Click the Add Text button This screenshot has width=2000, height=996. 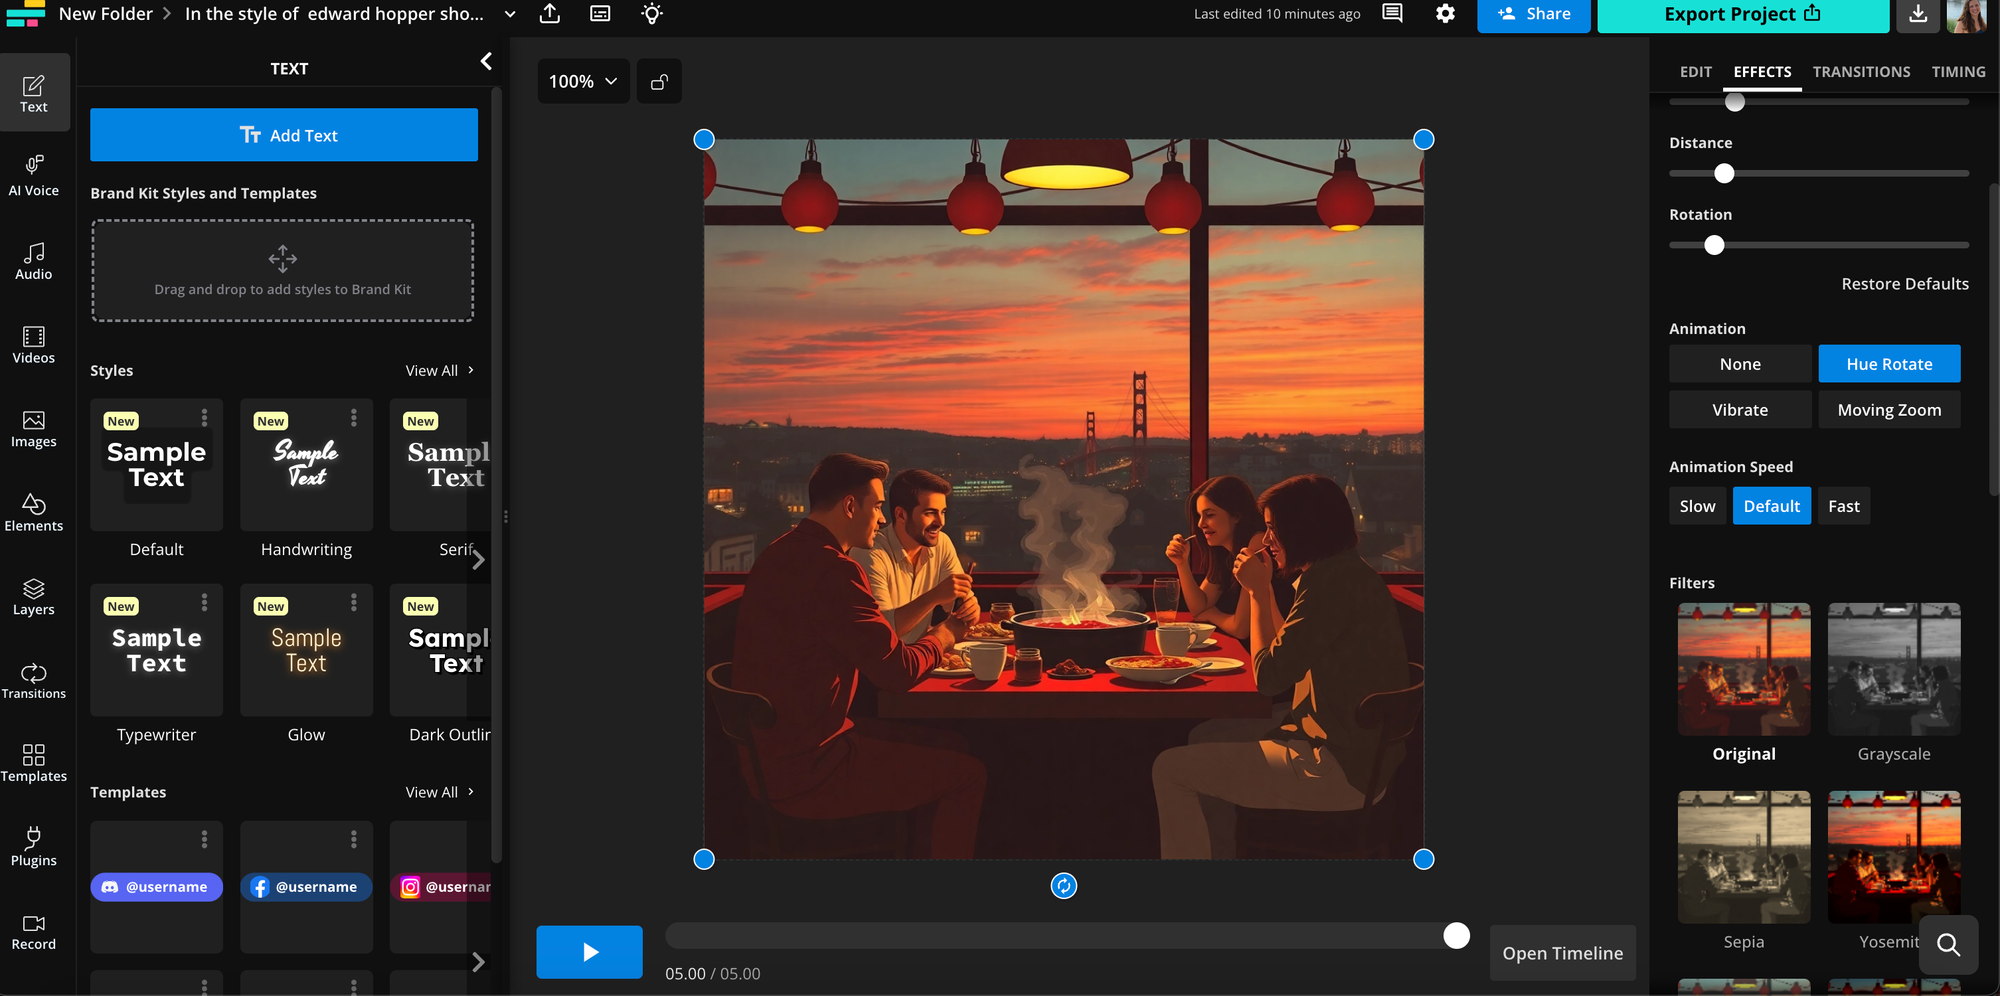click(284, 134)
